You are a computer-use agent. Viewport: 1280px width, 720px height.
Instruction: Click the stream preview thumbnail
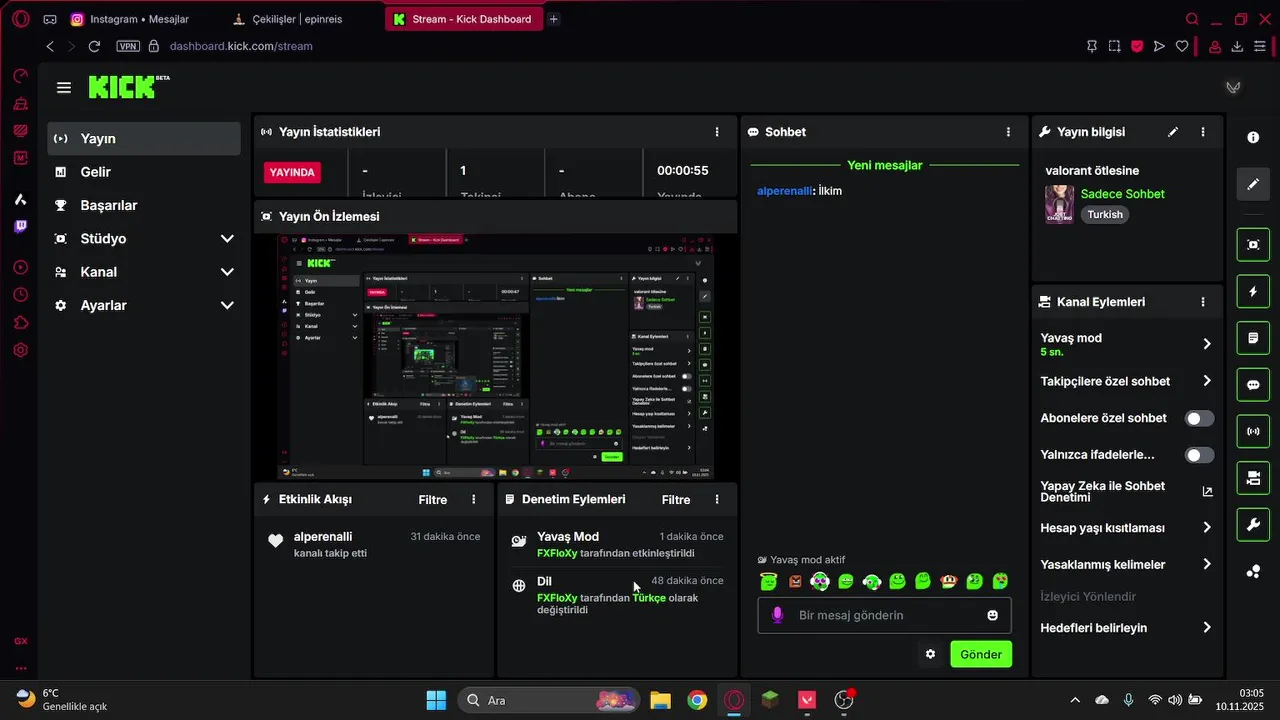point(495,357)
